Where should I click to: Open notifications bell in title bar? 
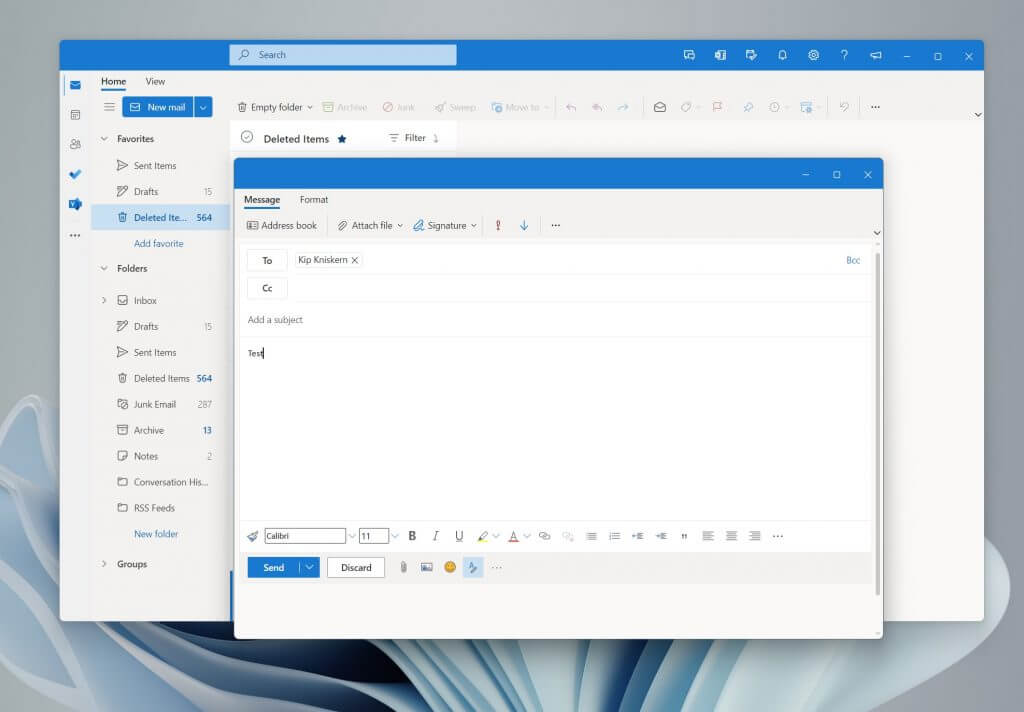coord(782,56)
